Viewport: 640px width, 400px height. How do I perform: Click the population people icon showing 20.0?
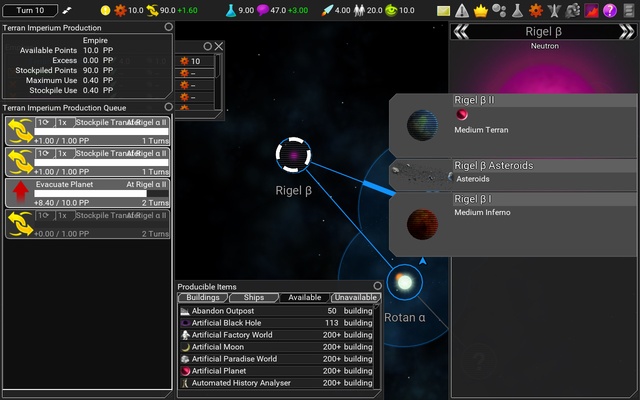pyautogui.click(x=359, y=11)
